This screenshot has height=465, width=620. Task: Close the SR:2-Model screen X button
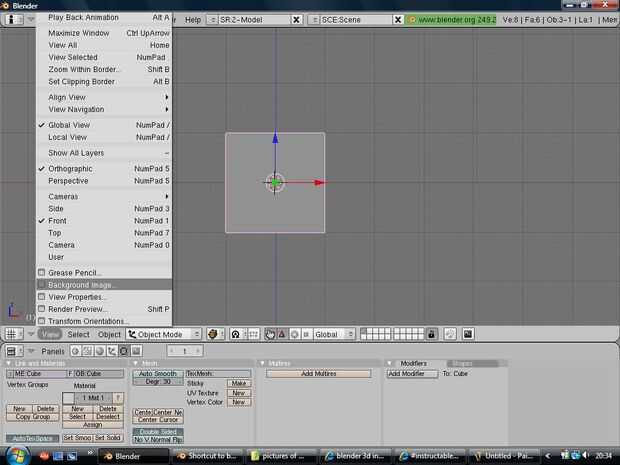pyautogui.click(x=296, y=20)
